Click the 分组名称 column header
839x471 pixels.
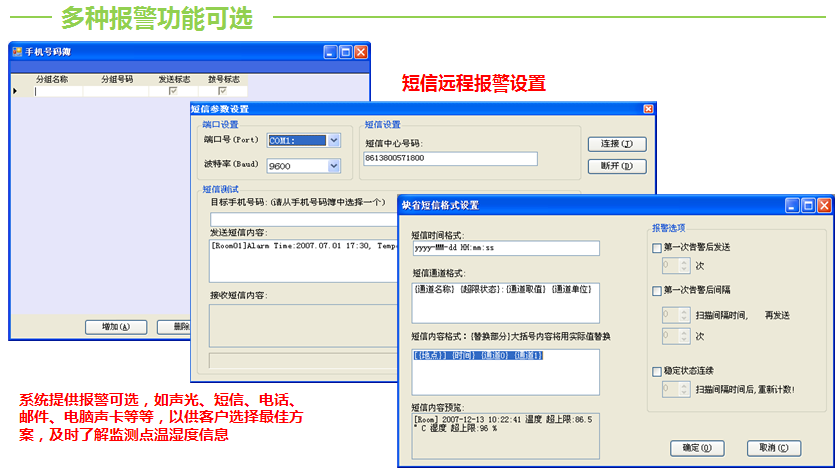[x=51, y=79]
